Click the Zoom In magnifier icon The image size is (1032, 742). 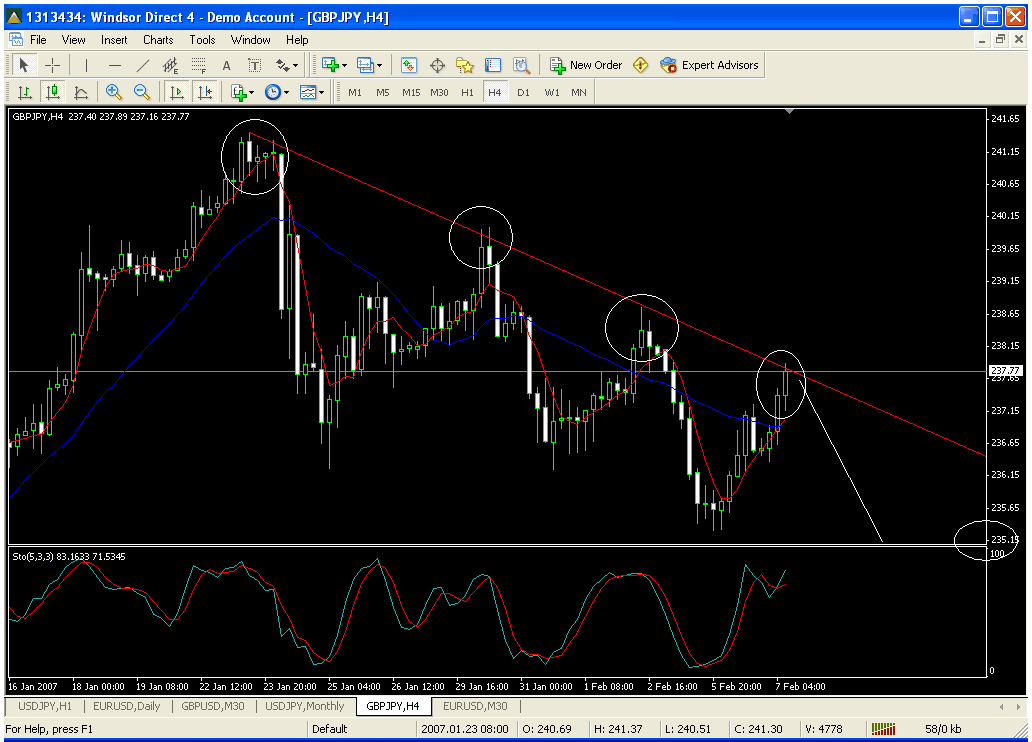tap(114, 92)
